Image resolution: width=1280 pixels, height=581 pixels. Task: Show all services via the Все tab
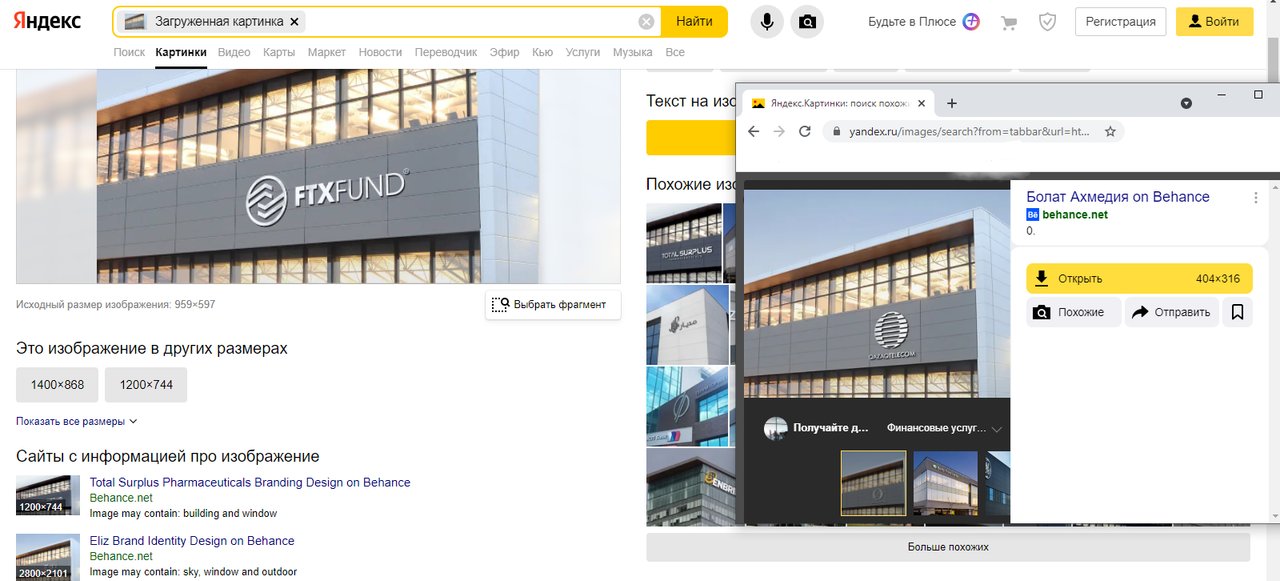(675, 52)
